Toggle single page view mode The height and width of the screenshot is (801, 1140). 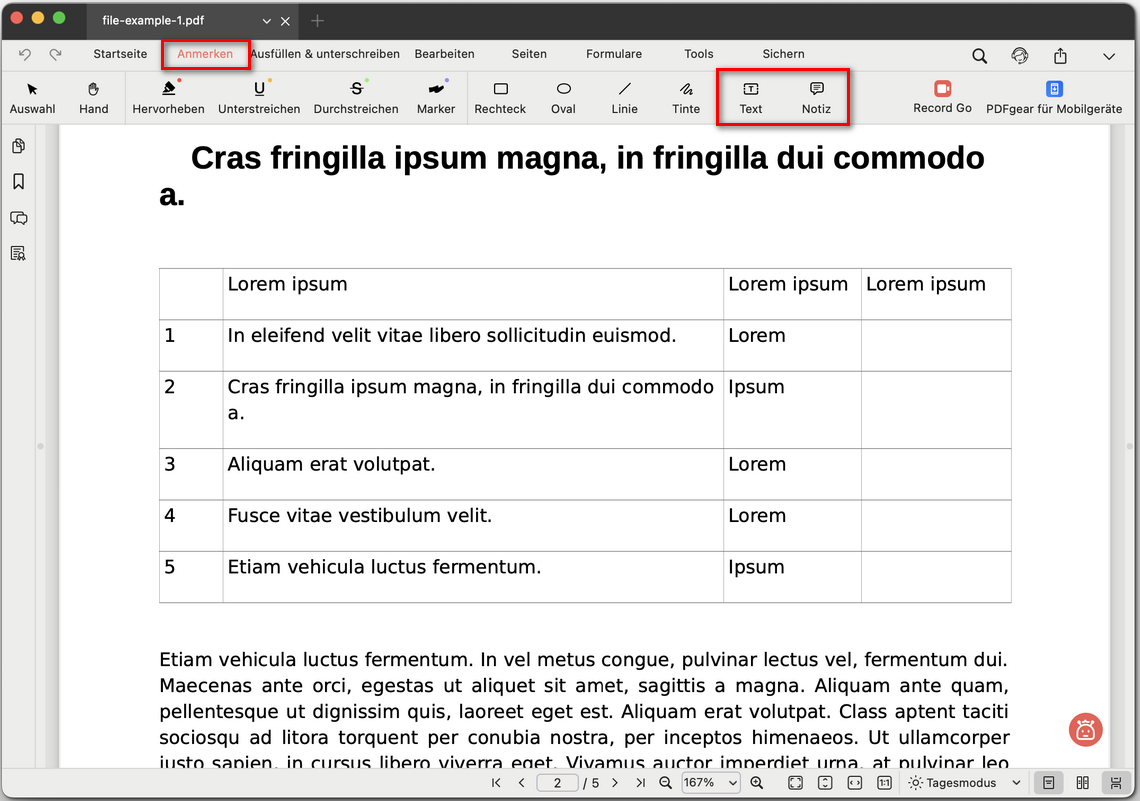1048,783
